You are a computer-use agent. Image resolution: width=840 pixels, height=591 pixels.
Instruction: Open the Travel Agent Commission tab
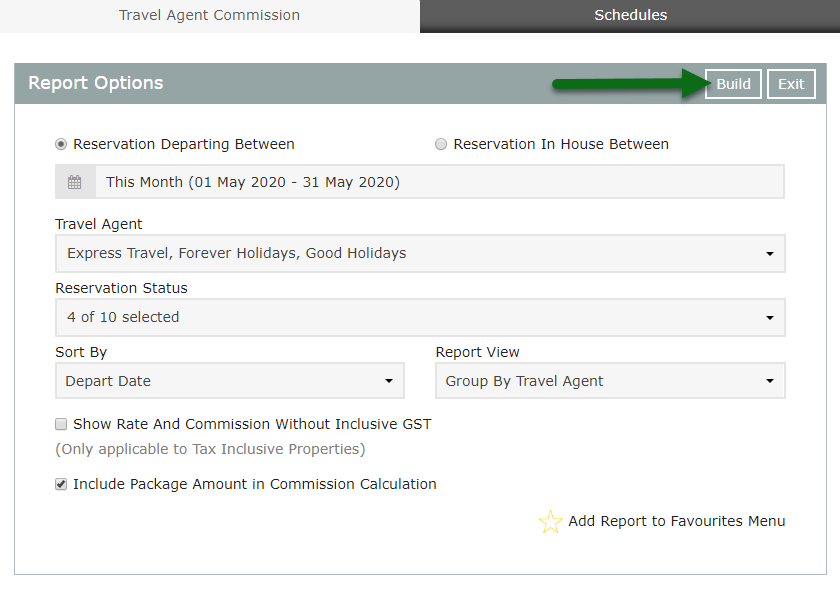point(209,16)
